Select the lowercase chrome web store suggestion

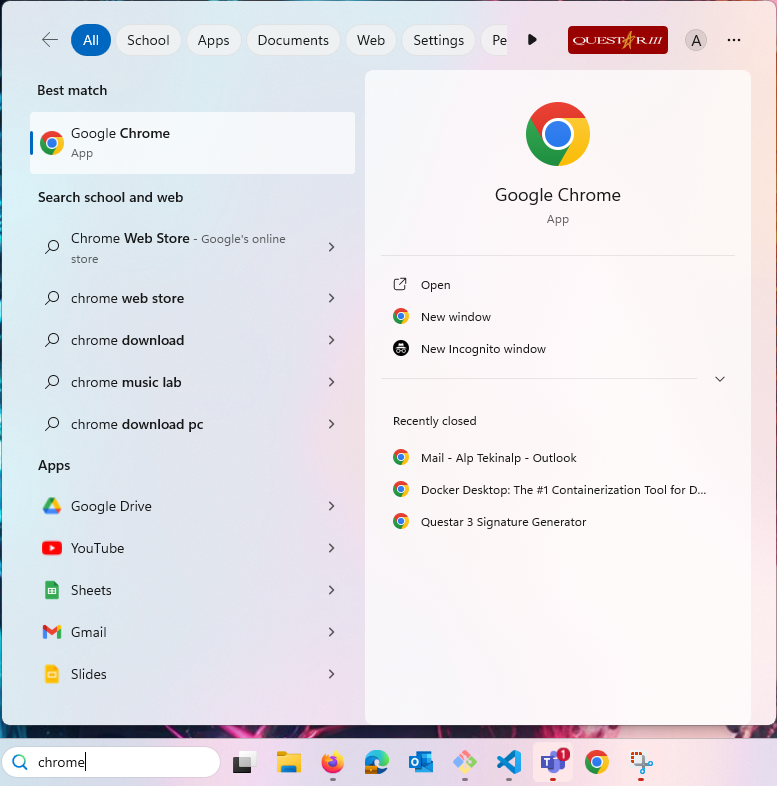[192, 298]
